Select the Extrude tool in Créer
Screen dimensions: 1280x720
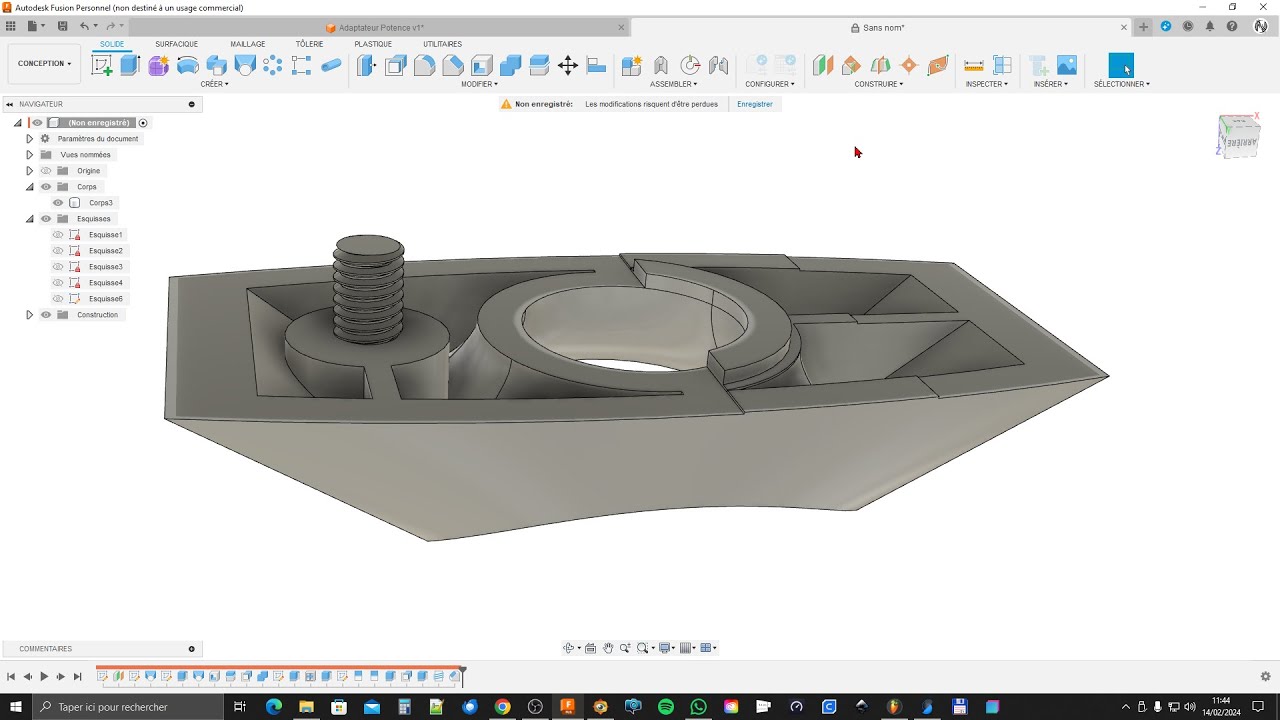[x=130, y=66]
